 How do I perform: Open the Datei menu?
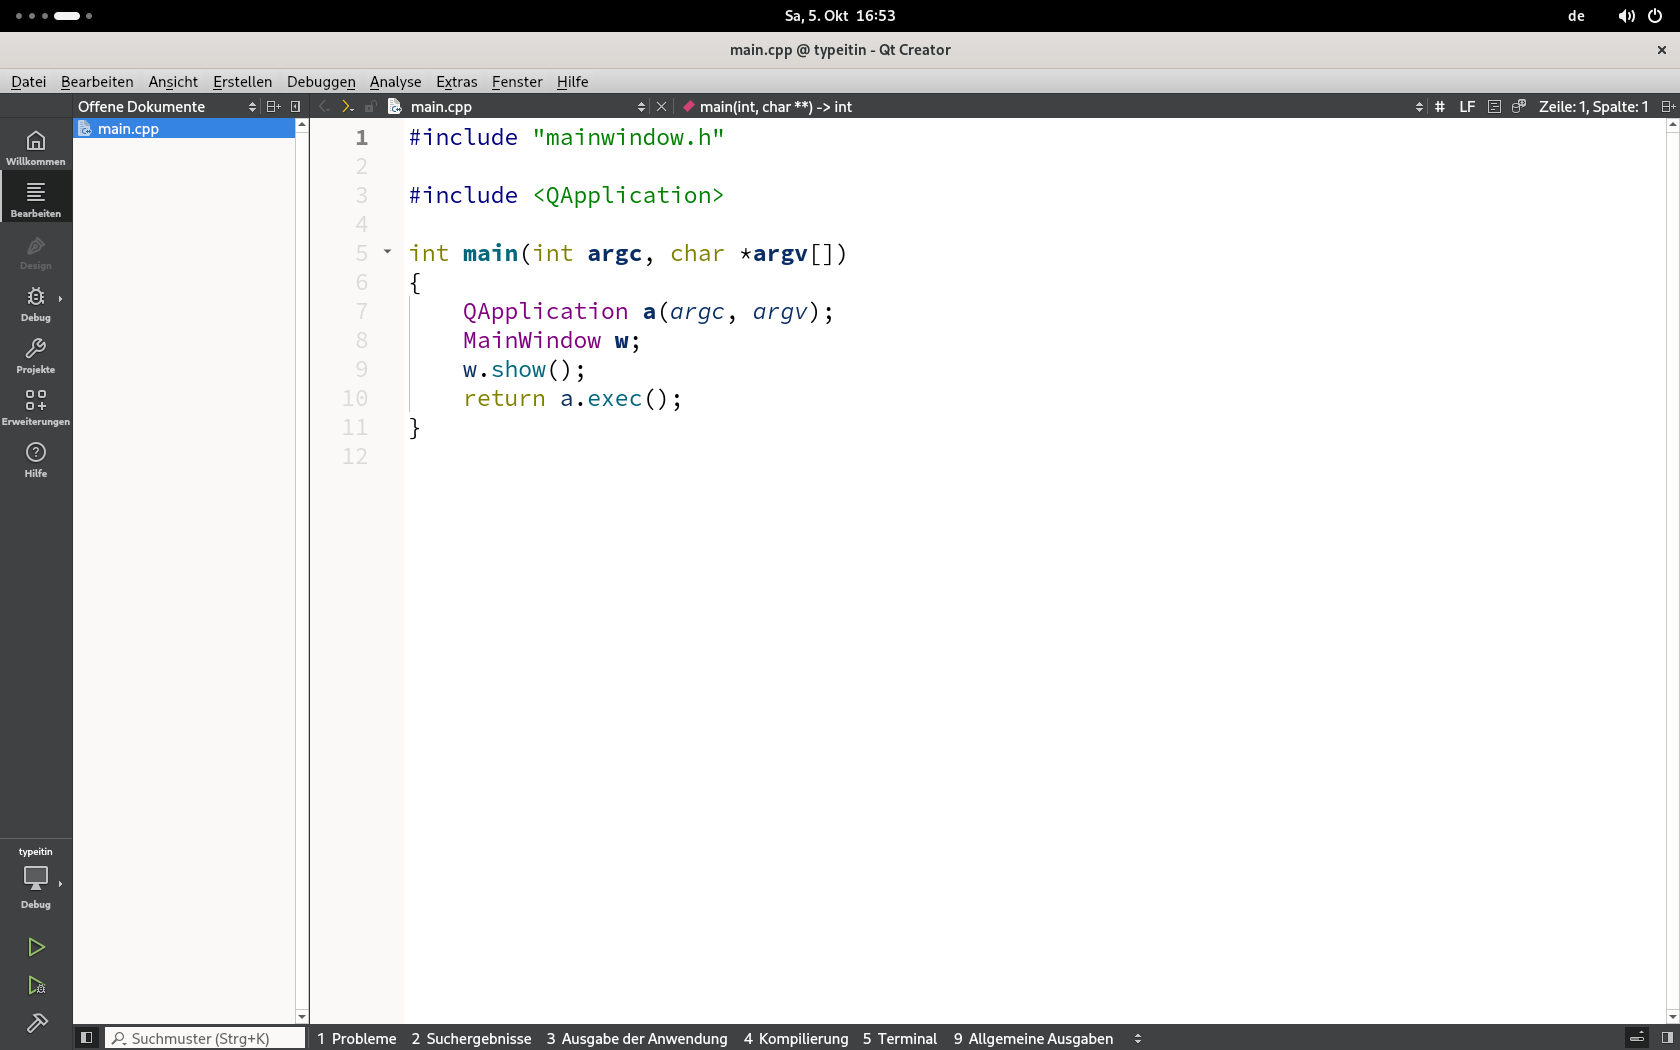pyautogui.click(x=28, y=82)
